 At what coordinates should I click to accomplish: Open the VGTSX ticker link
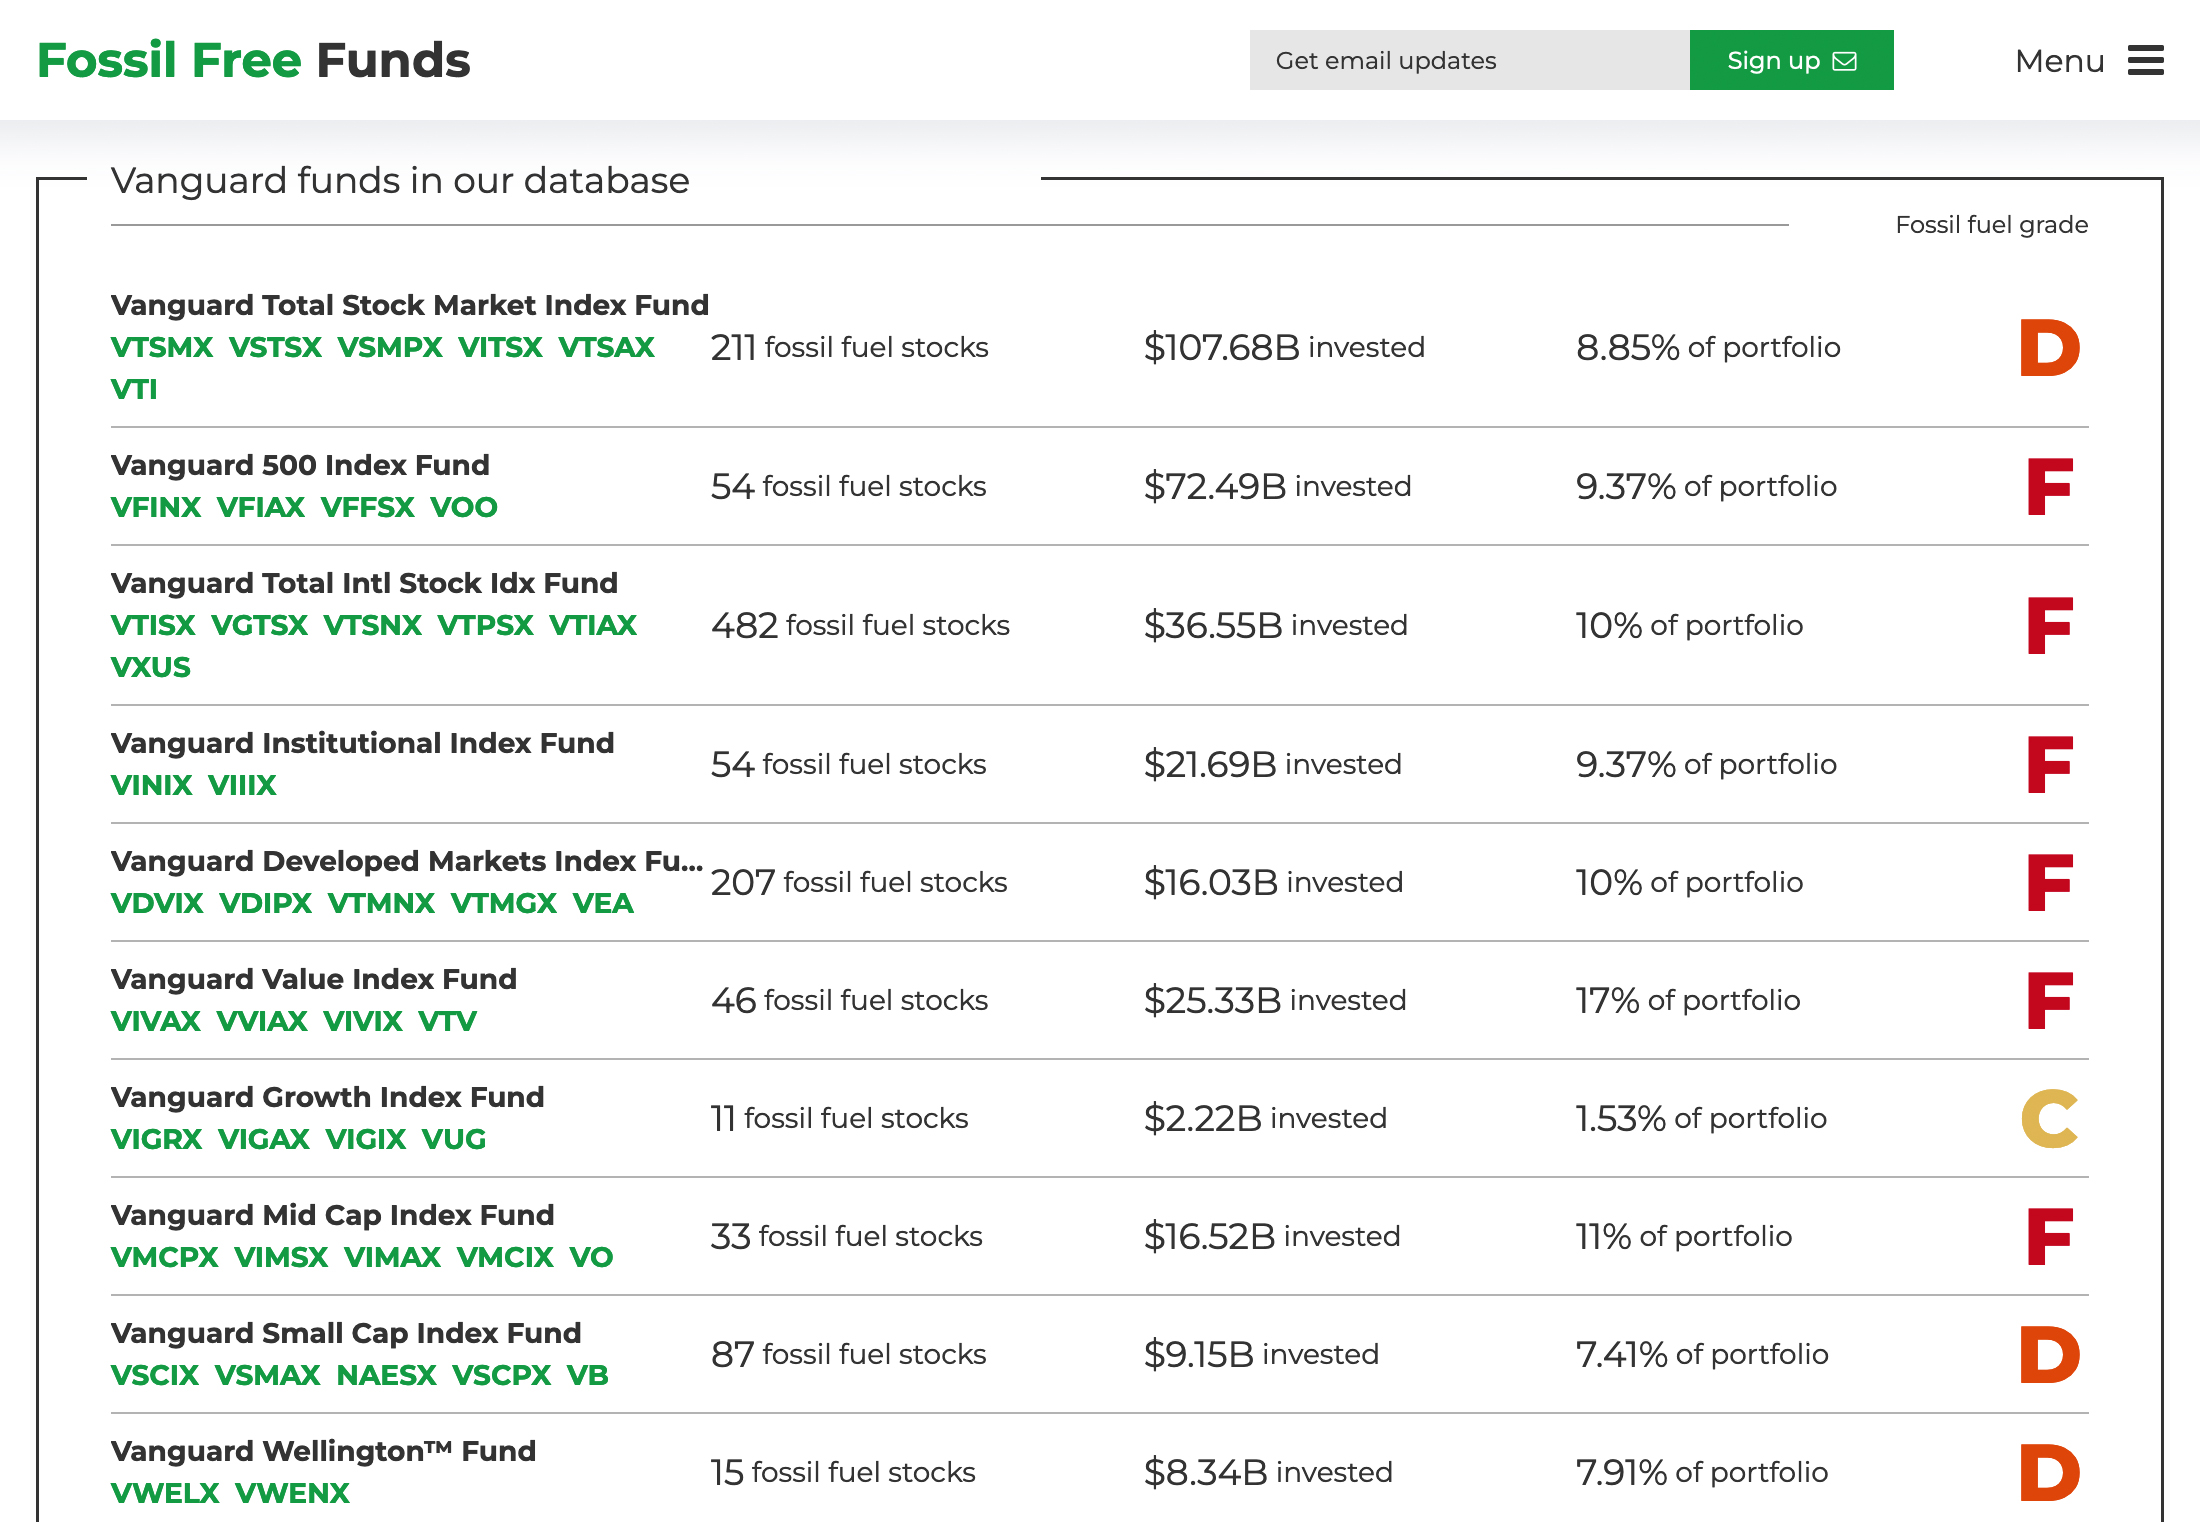coord(260,625)
